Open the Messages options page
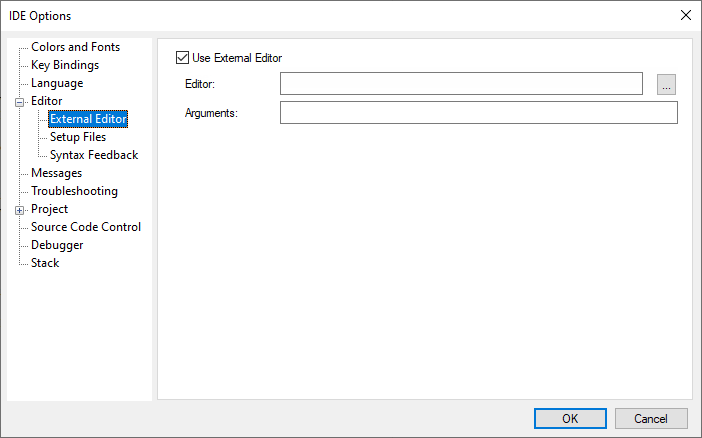The width and height of the screenshot is (702, 438). [x=56, y=173]
